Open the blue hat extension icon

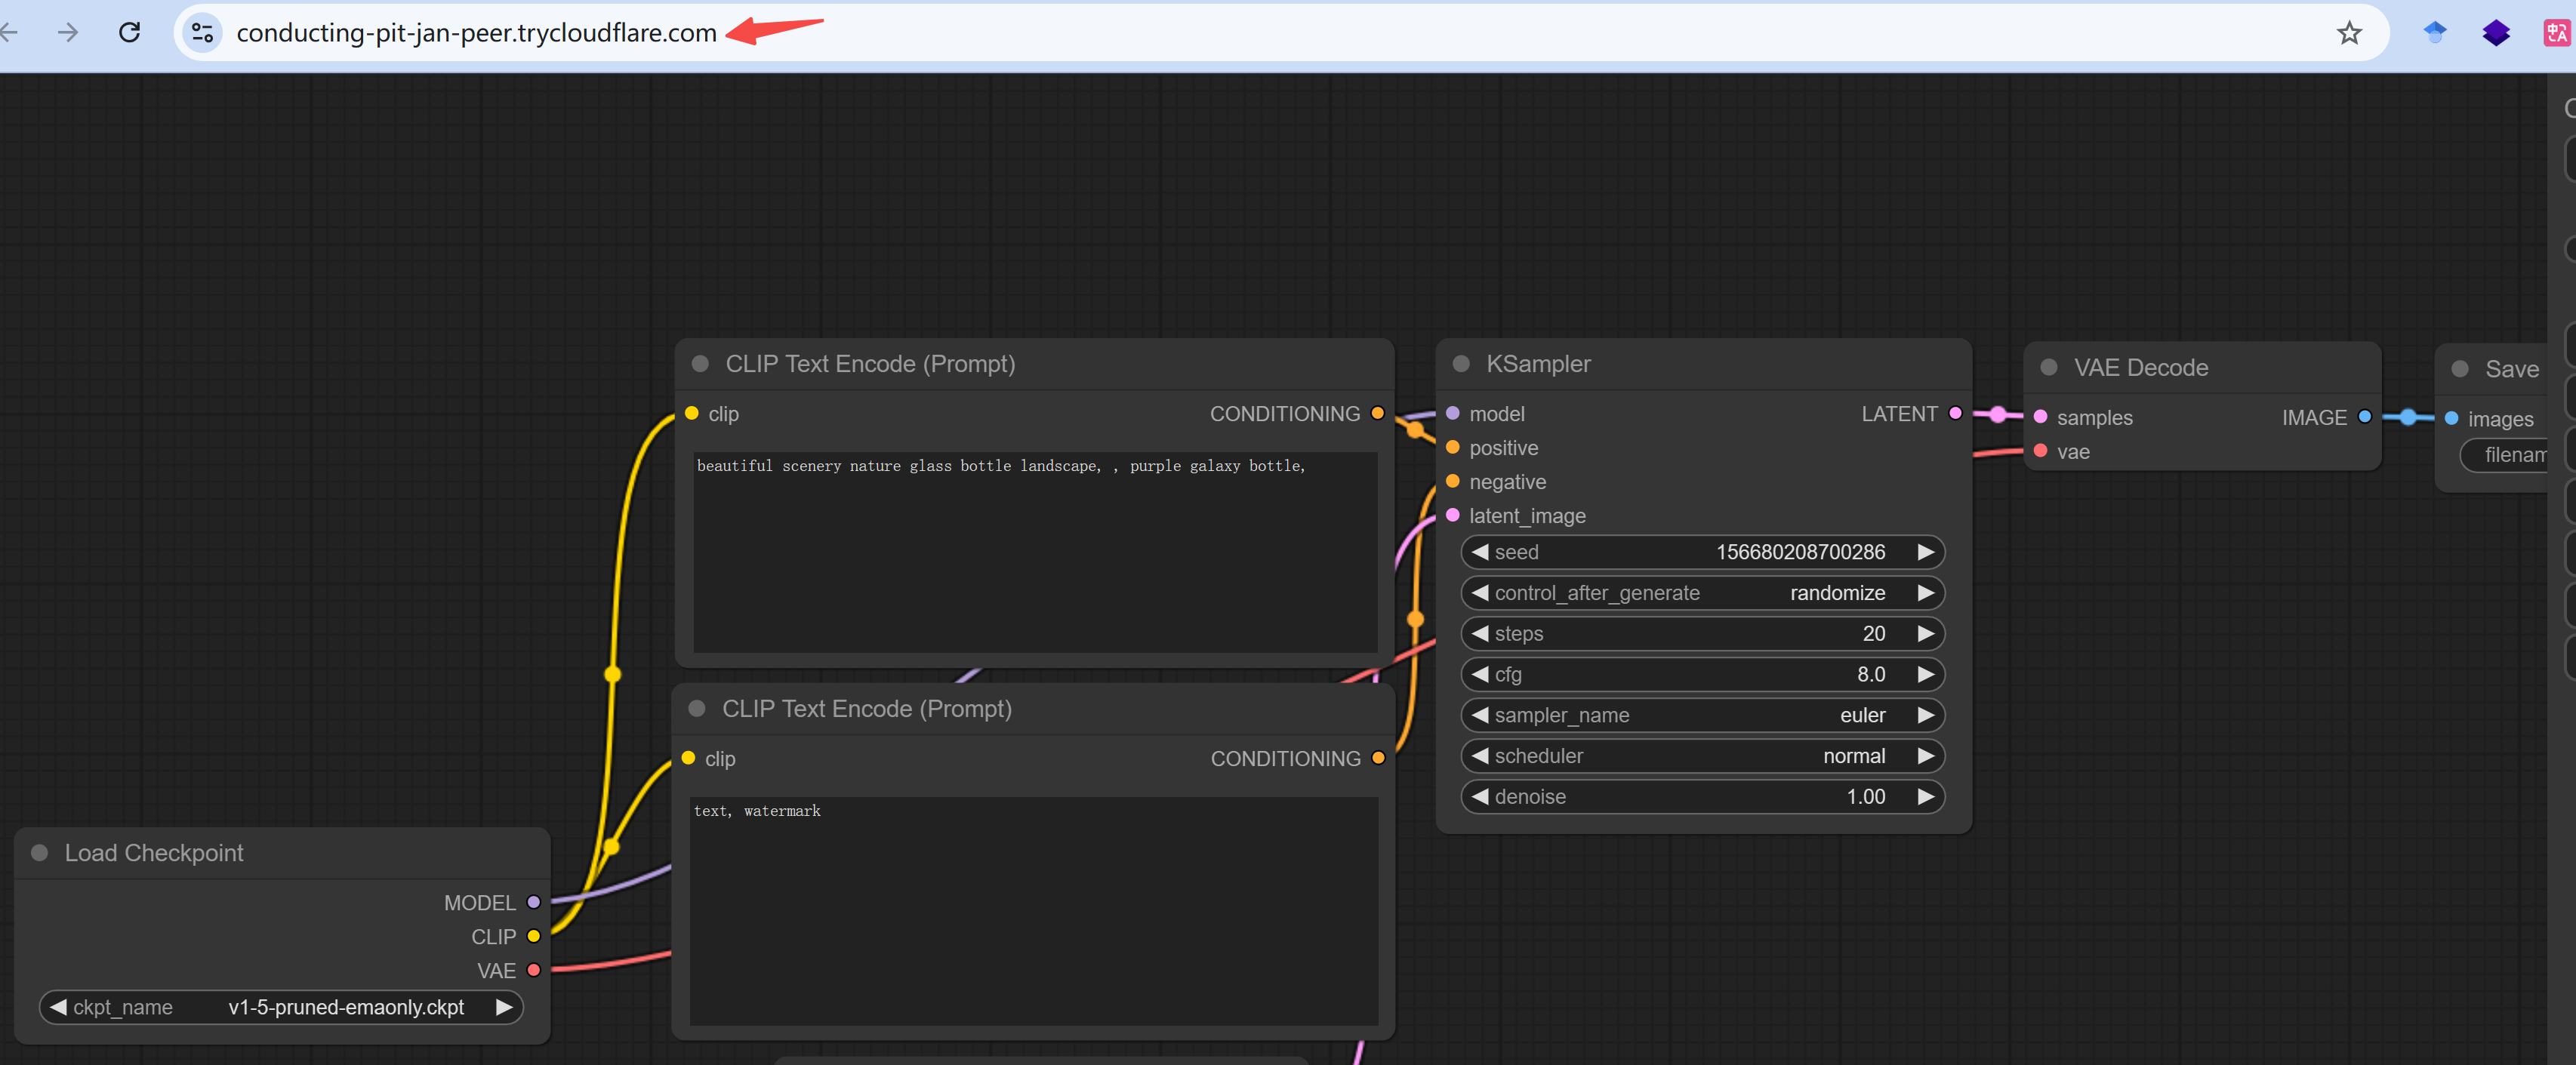(2435, 32)
